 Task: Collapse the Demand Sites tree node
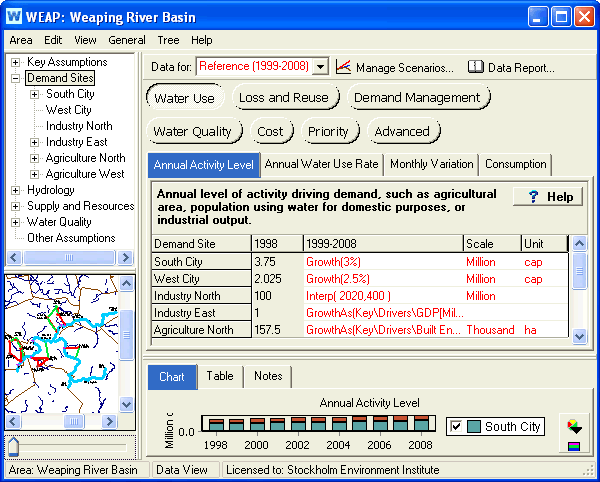click(x=15, y=78)
